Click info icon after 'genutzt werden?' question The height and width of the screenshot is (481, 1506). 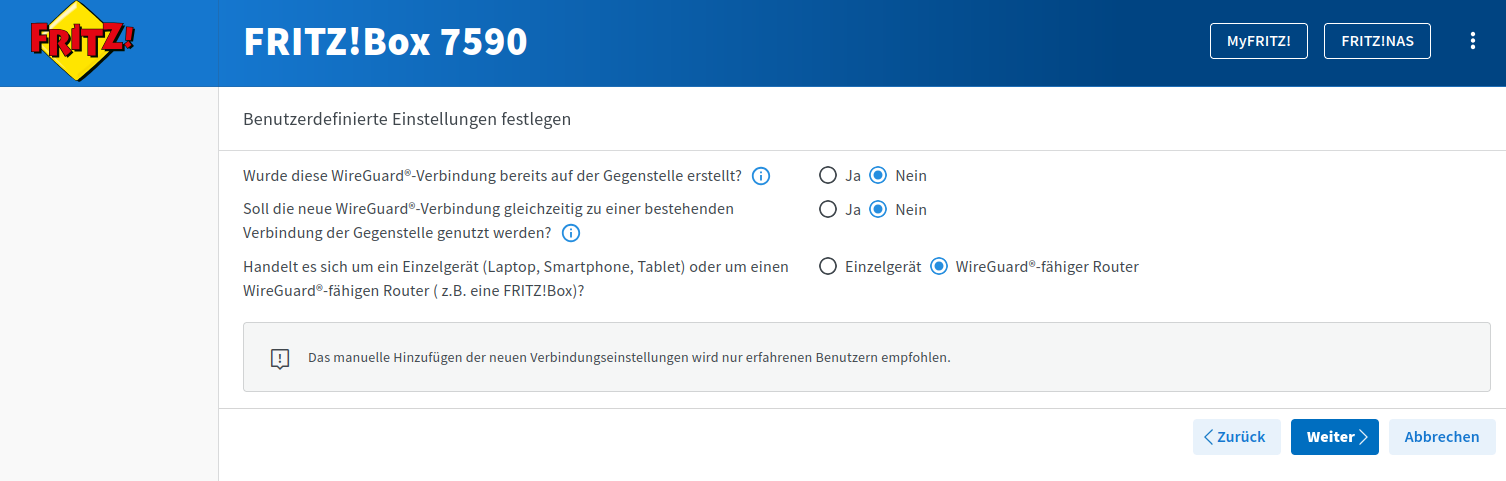[571, 233]
